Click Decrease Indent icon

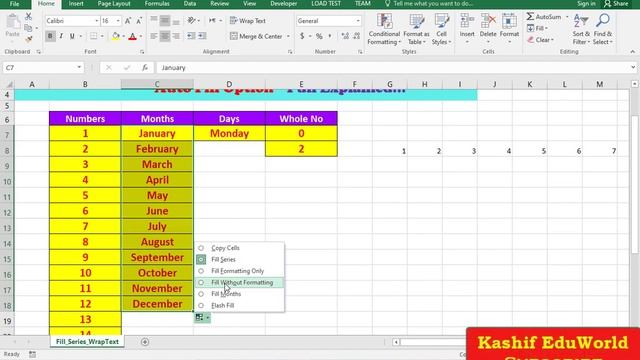coord(191,36)
